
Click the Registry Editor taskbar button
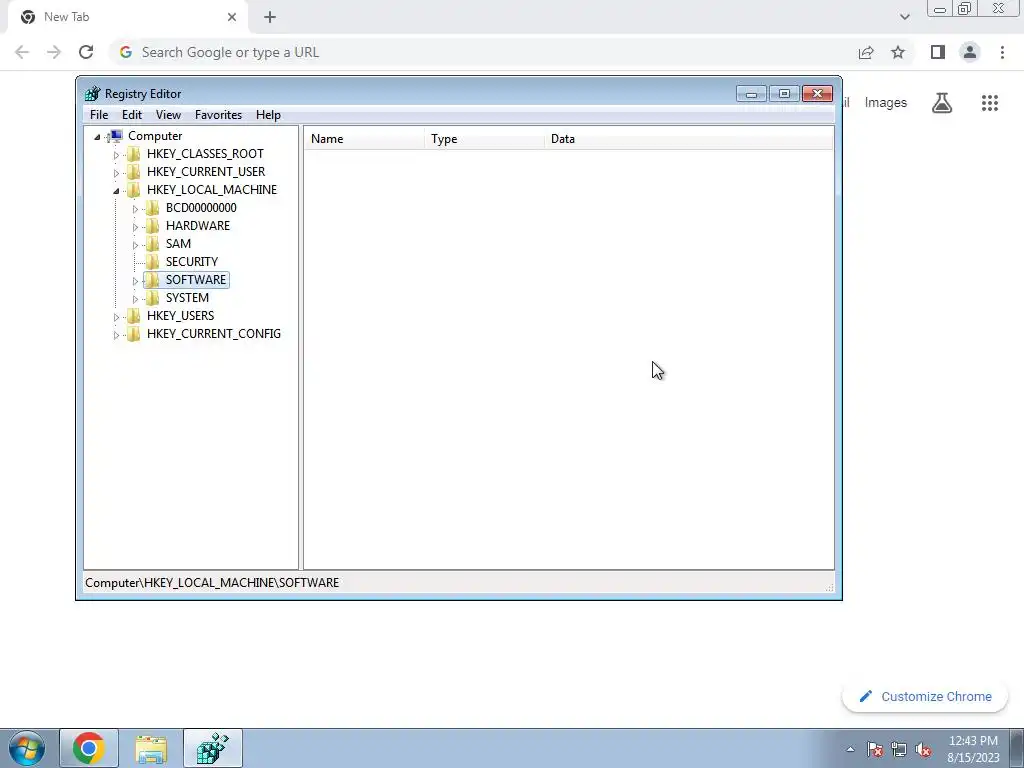[213, 748]
